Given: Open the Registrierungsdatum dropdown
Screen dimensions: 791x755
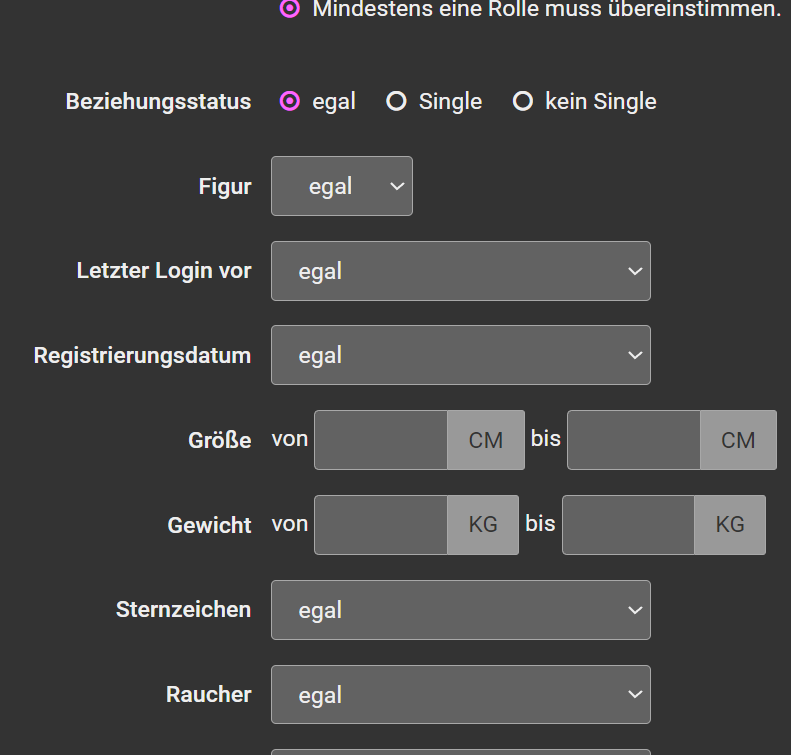Looking at the screenshot, I should (461, 355).
